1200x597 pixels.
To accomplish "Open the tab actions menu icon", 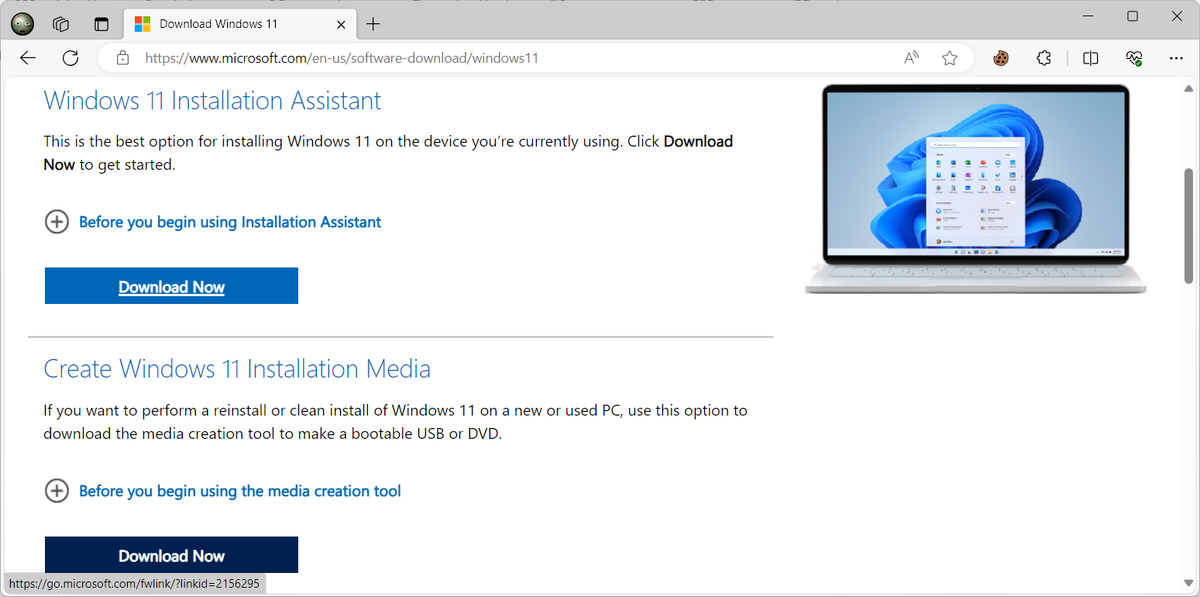I will coord(100,23).
